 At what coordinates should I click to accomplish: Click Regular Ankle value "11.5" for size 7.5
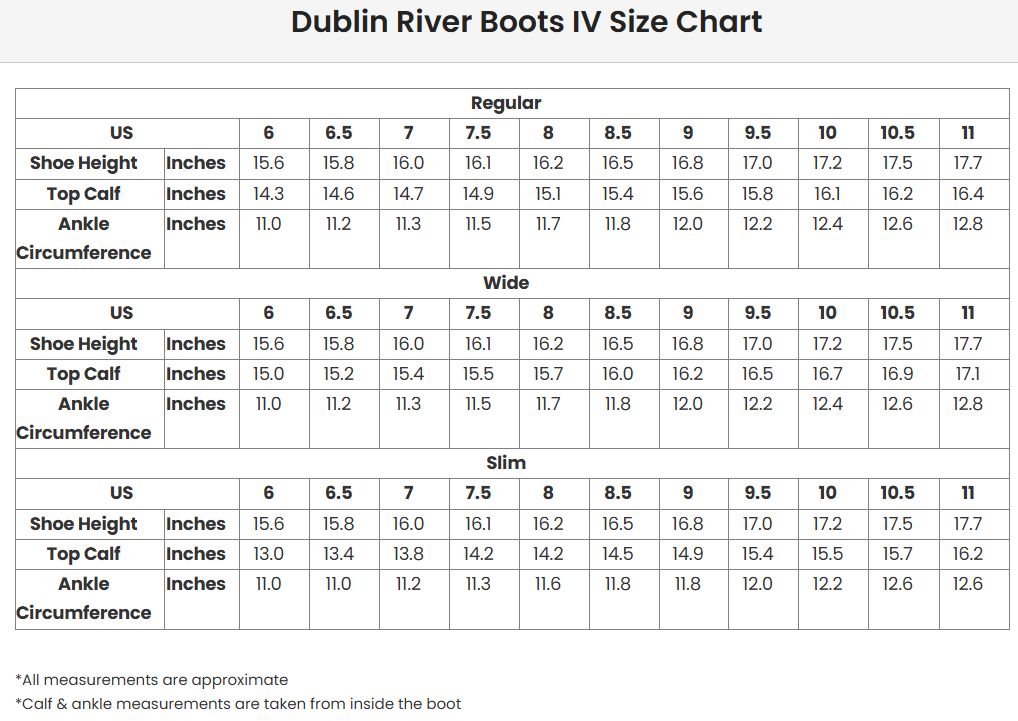(x=478, y=224)
